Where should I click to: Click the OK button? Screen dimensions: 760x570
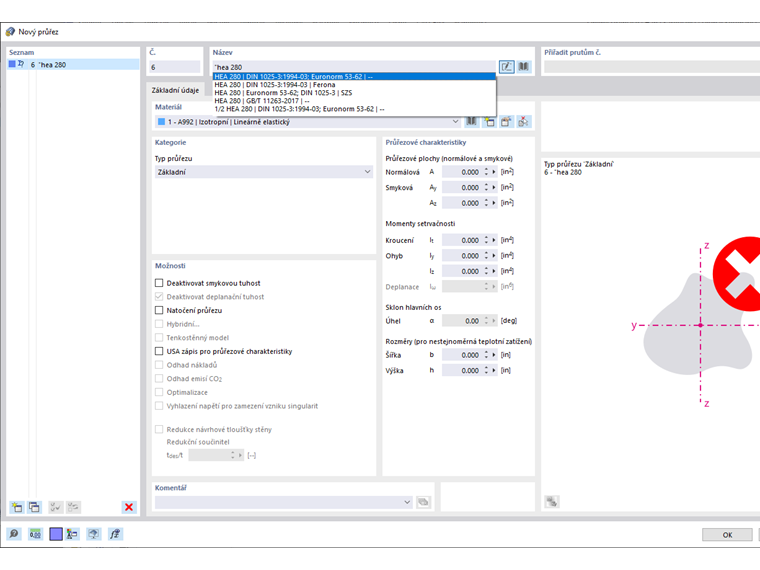(x=727, y=535)
